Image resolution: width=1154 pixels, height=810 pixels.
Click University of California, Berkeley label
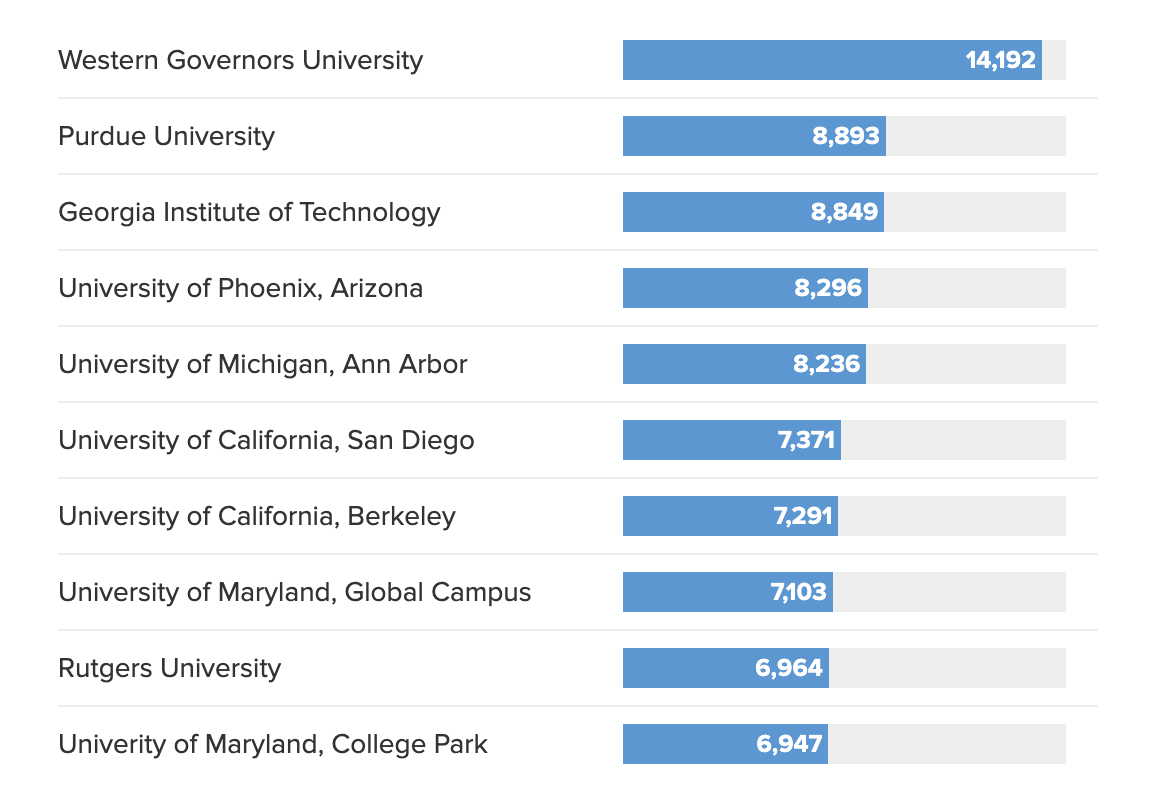pos(257,516)
